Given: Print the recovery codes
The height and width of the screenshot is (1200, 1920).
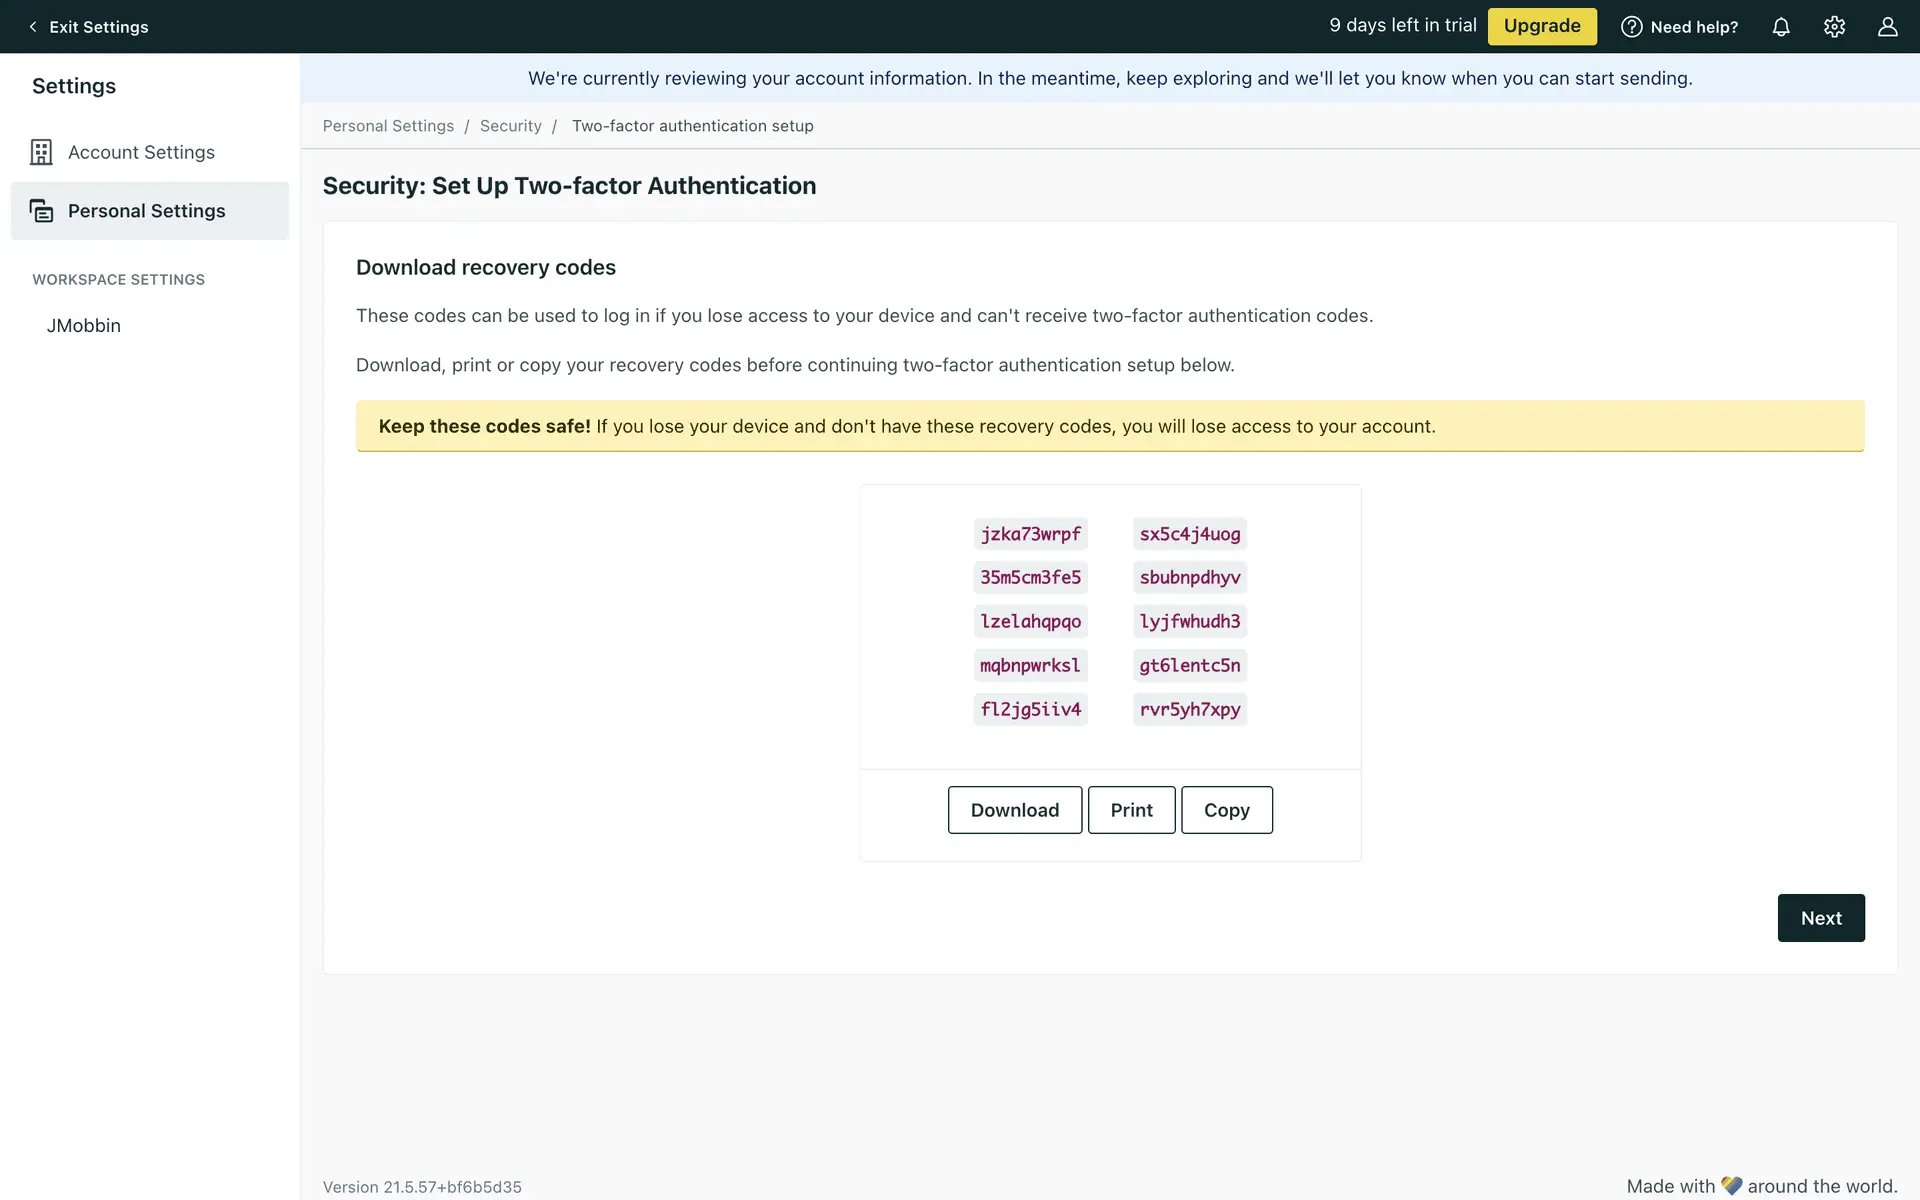Looking at the screenshot, I should point(1131,810).
